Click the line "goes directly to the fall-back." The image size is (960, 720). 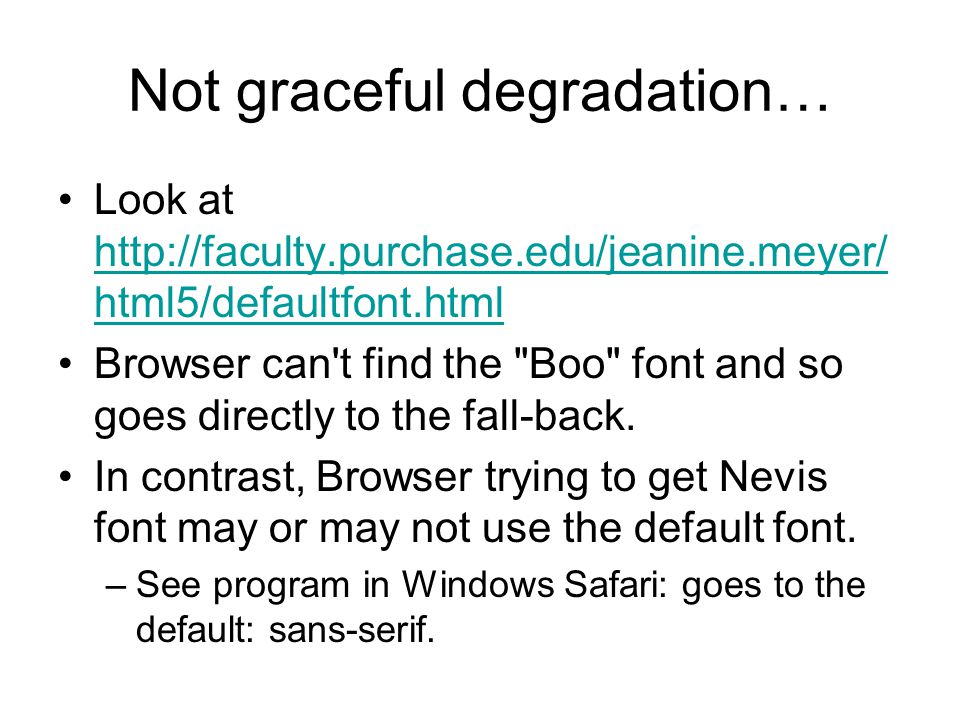coord(365,416)
